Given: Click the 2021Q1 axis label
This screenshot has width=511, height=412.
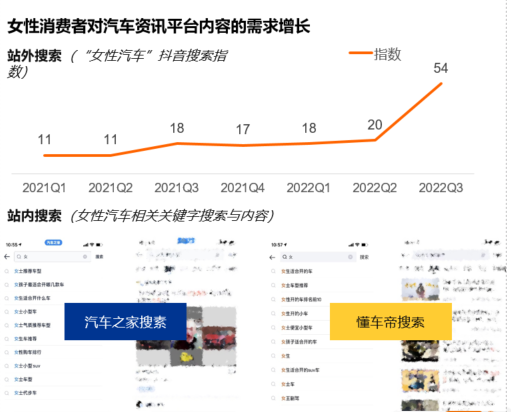Looking at the screenshot, I should [x=44, y=188].
